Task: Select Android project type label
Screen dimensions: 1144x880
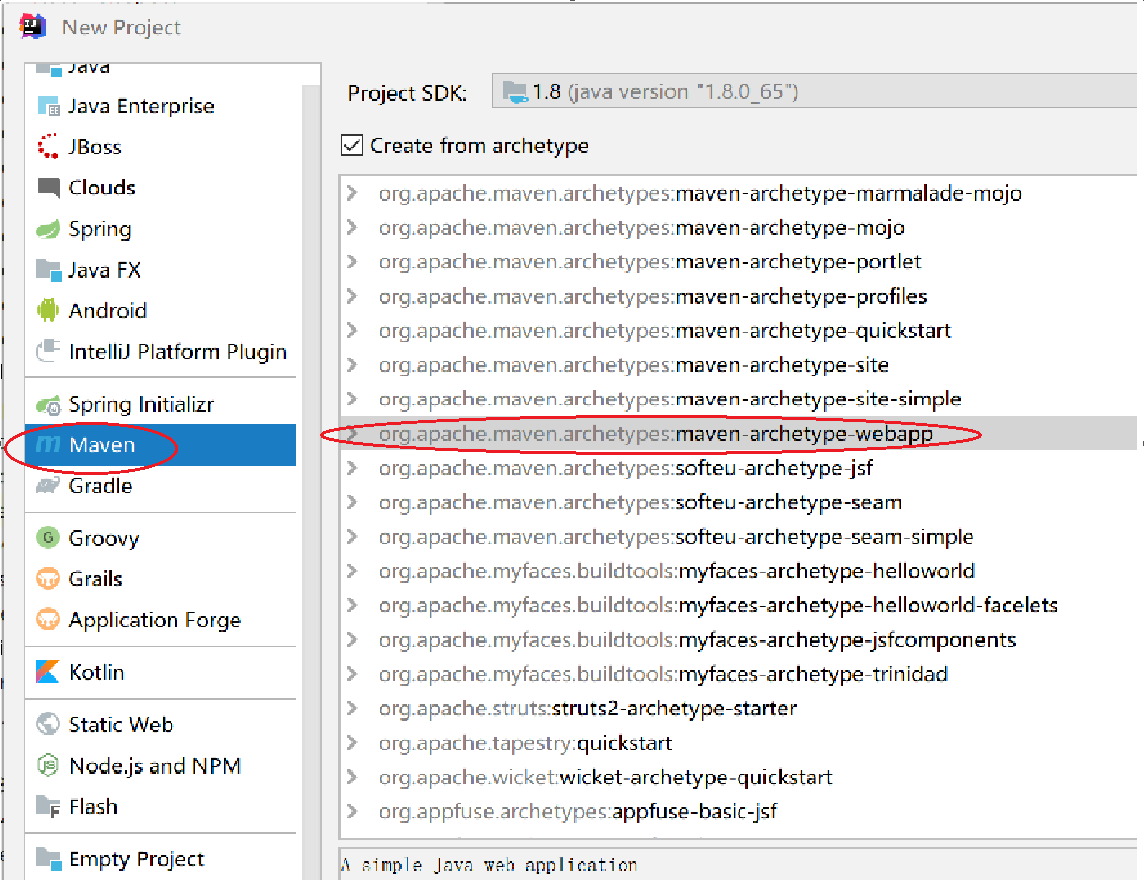Action: point(108,311)
